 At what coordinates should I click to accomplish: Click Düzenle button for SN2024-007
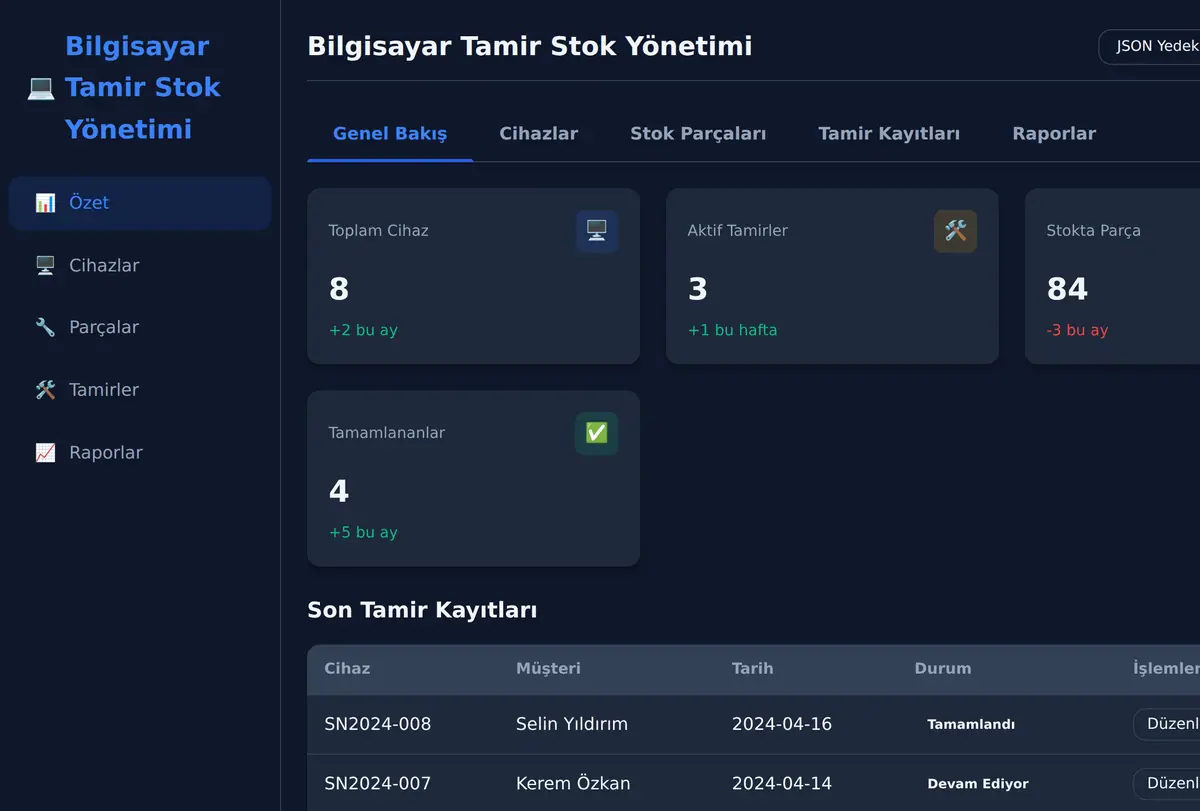(1167, 783)
